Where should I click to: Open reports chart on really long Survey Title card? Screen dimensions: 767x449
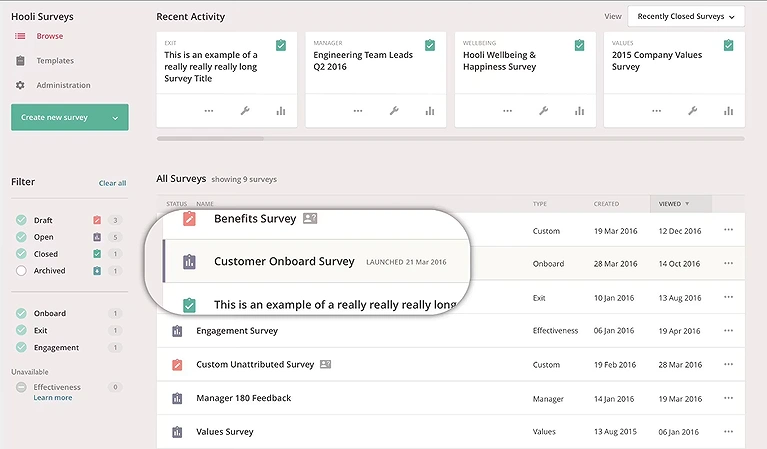pos(281,111)
